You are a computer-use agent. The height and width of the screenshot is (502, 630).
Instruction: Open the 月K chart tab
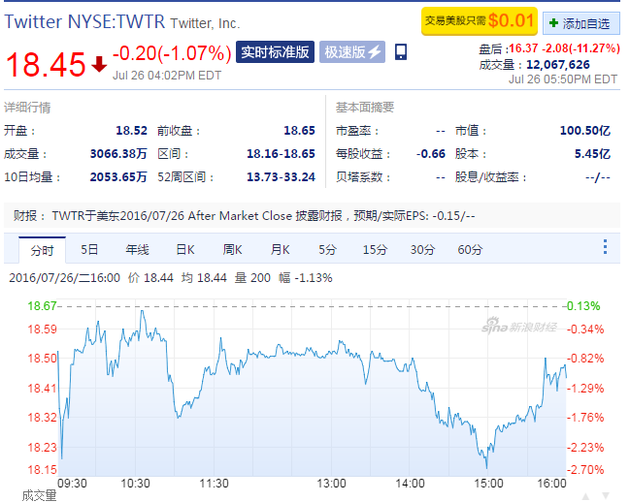pos(280,250)
